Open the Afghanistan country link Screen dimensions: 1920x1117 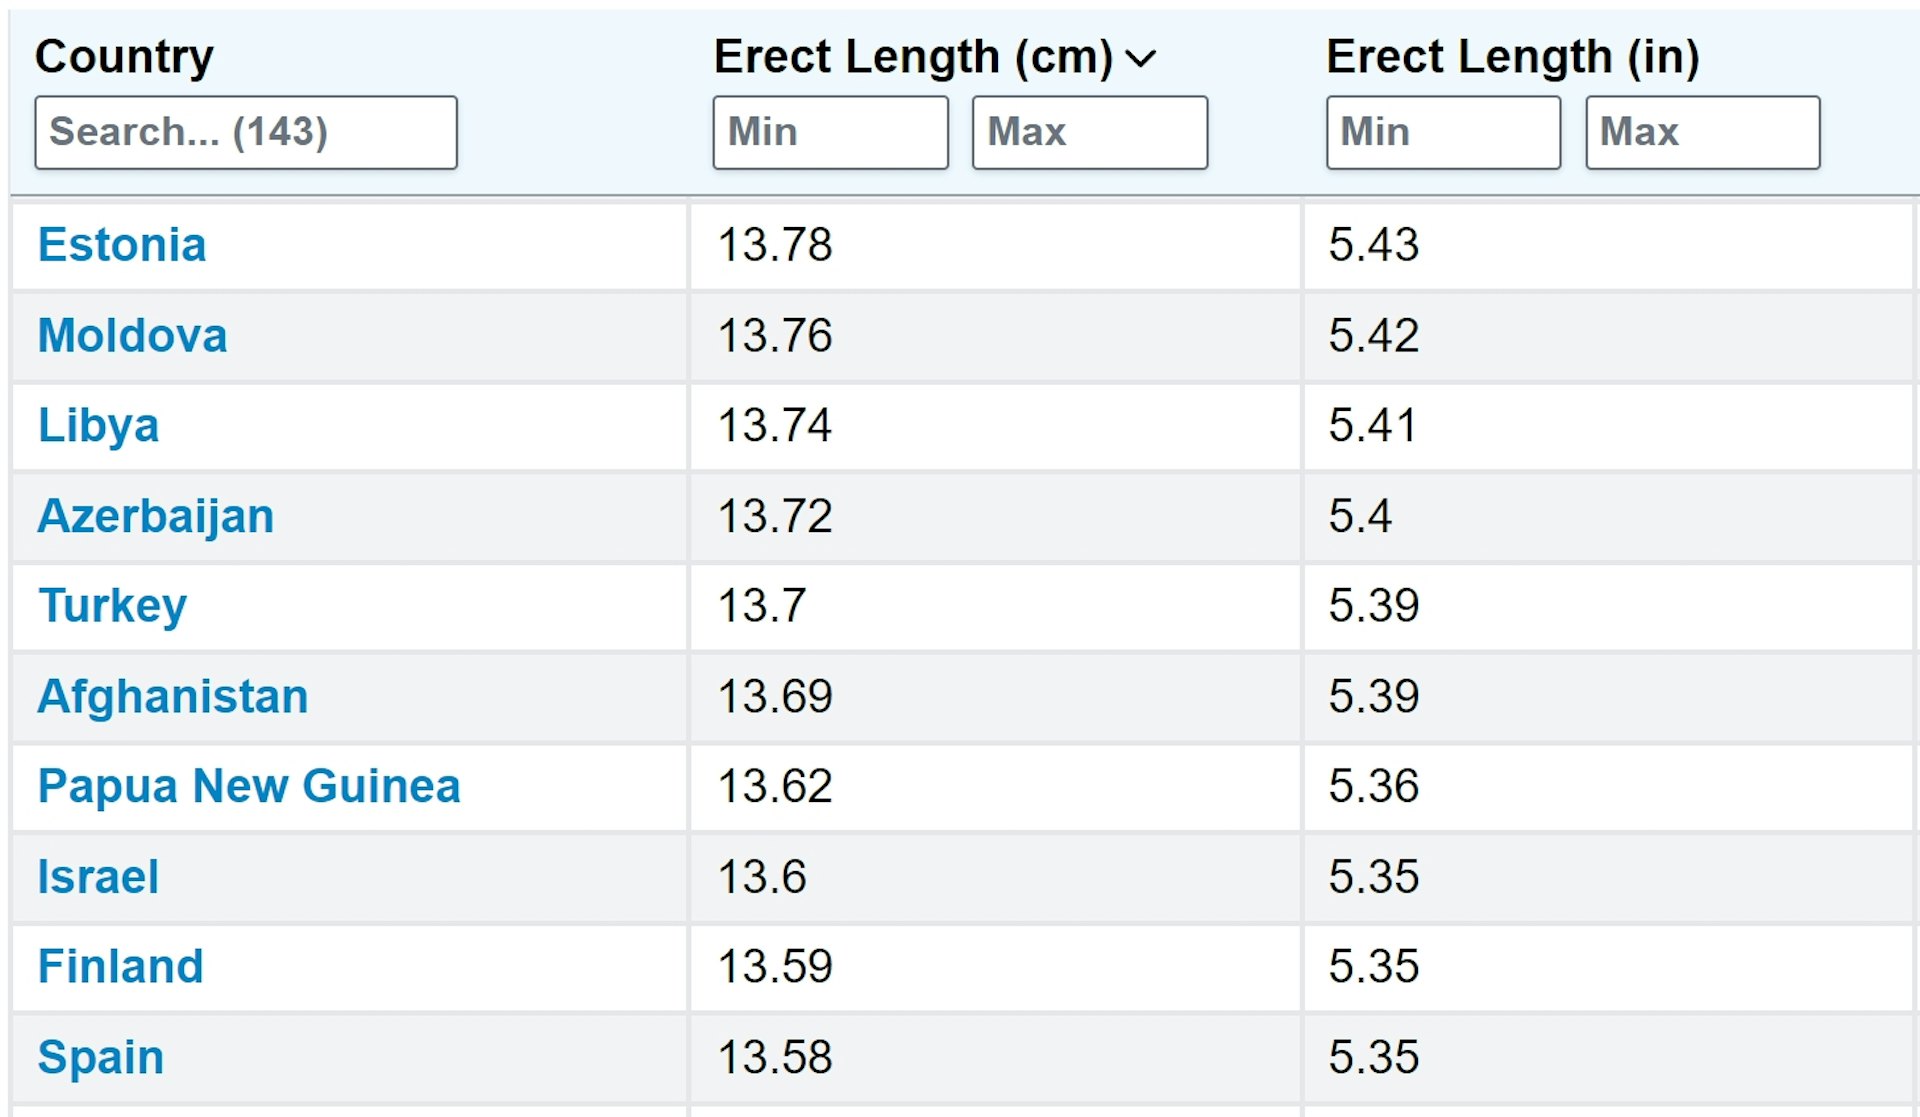pyautogui.click(x=172, y=696)
